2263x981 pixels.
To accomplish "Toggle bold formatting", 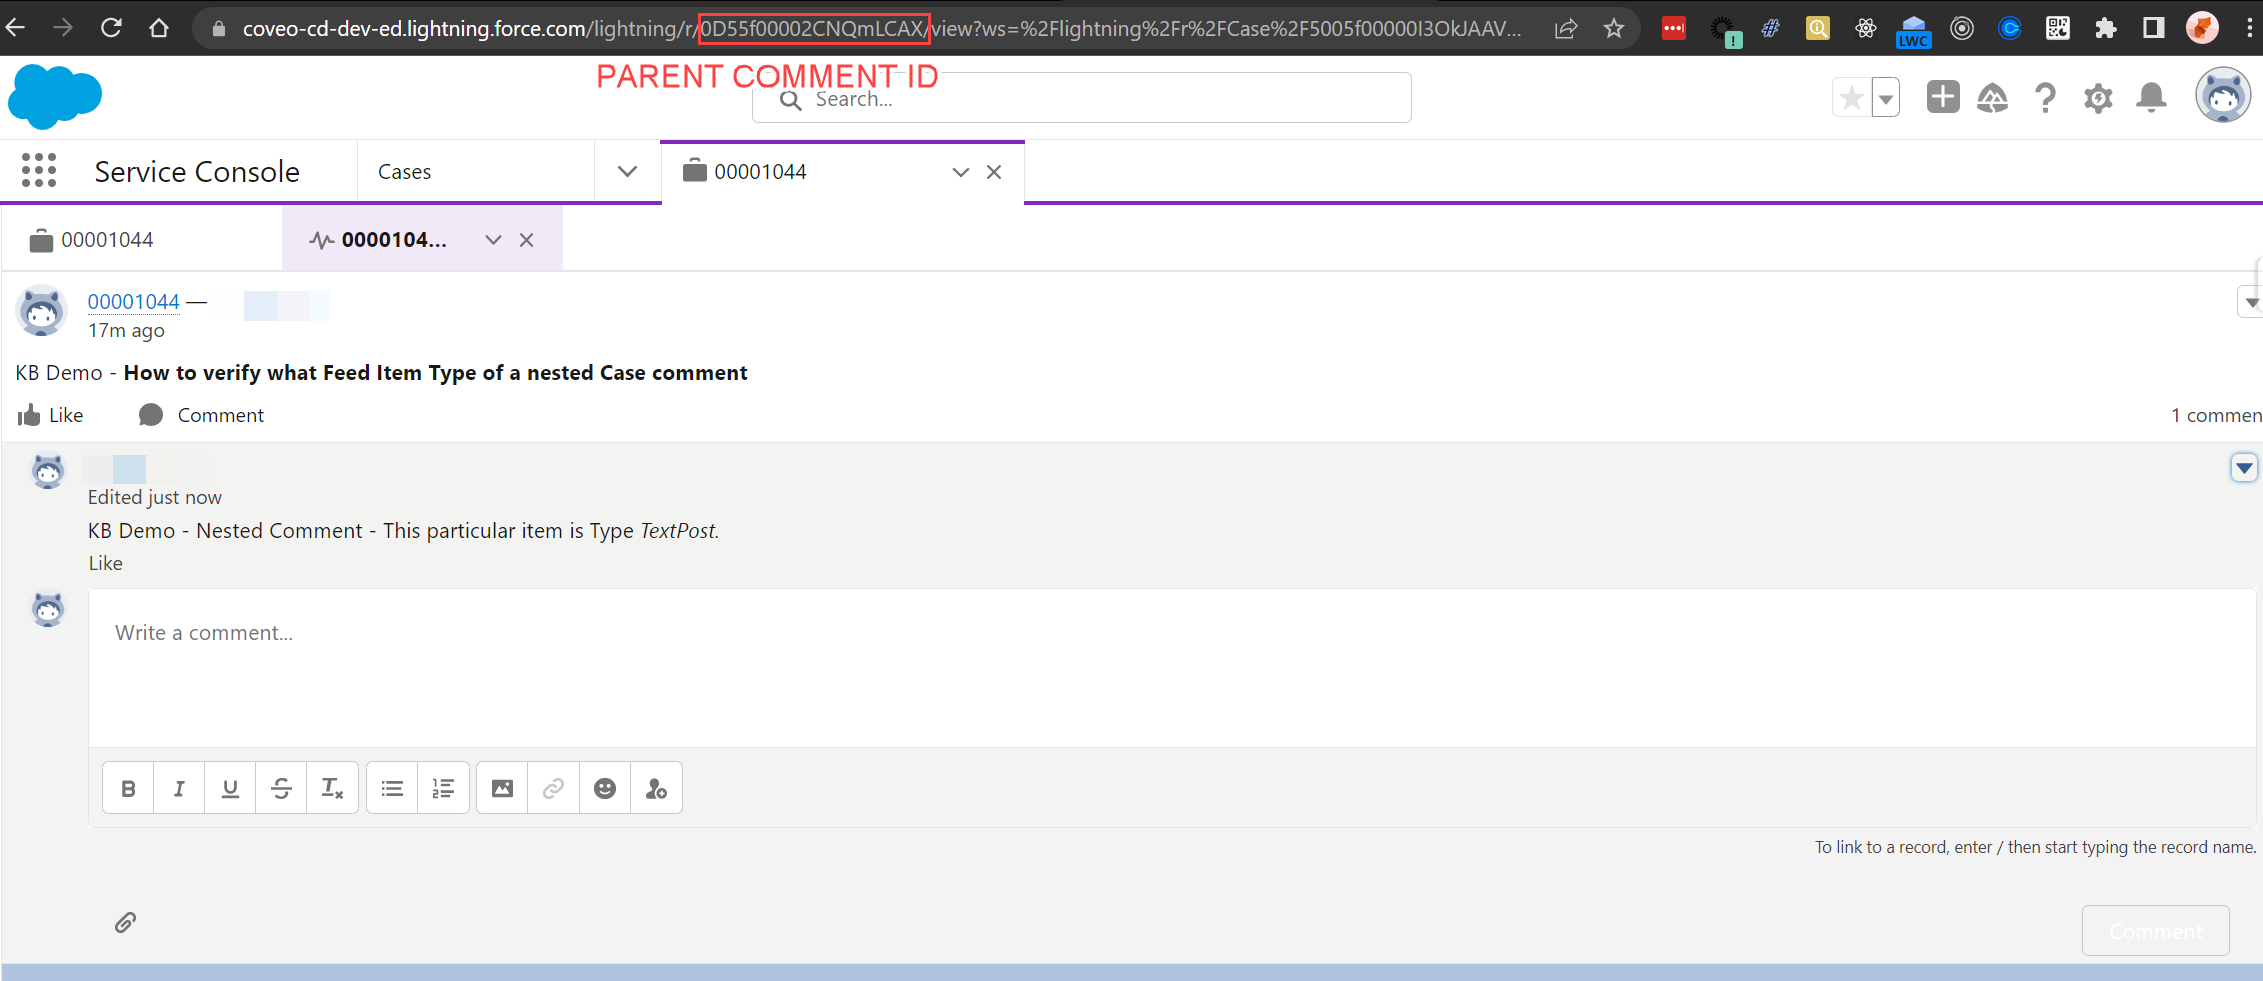I will click(127, 788).
